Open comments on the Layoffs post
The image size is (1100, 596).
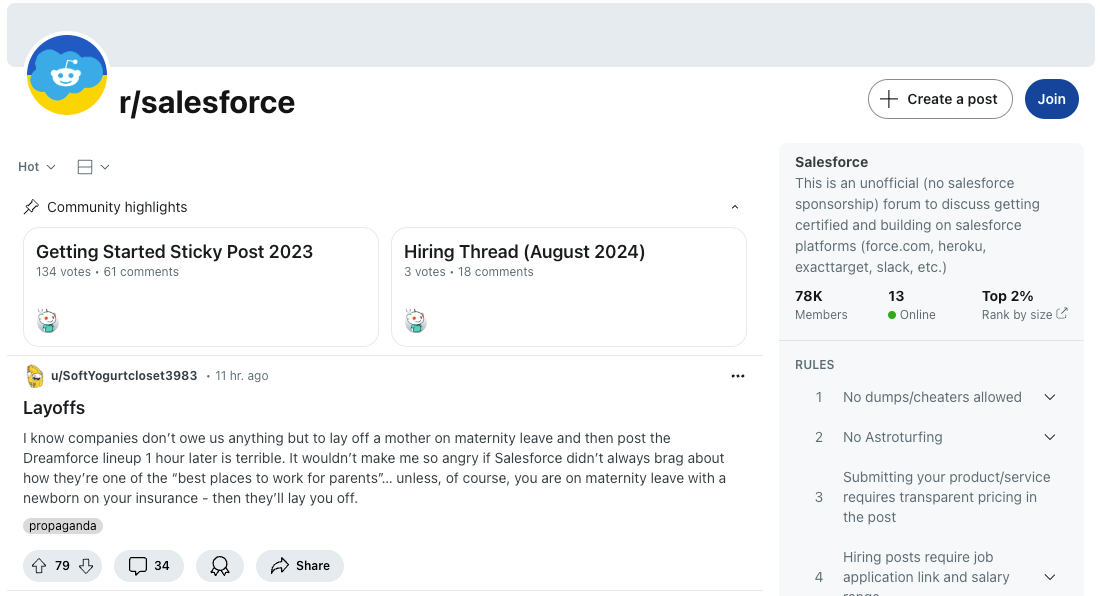pyautogui.click(x=149, y=566)
